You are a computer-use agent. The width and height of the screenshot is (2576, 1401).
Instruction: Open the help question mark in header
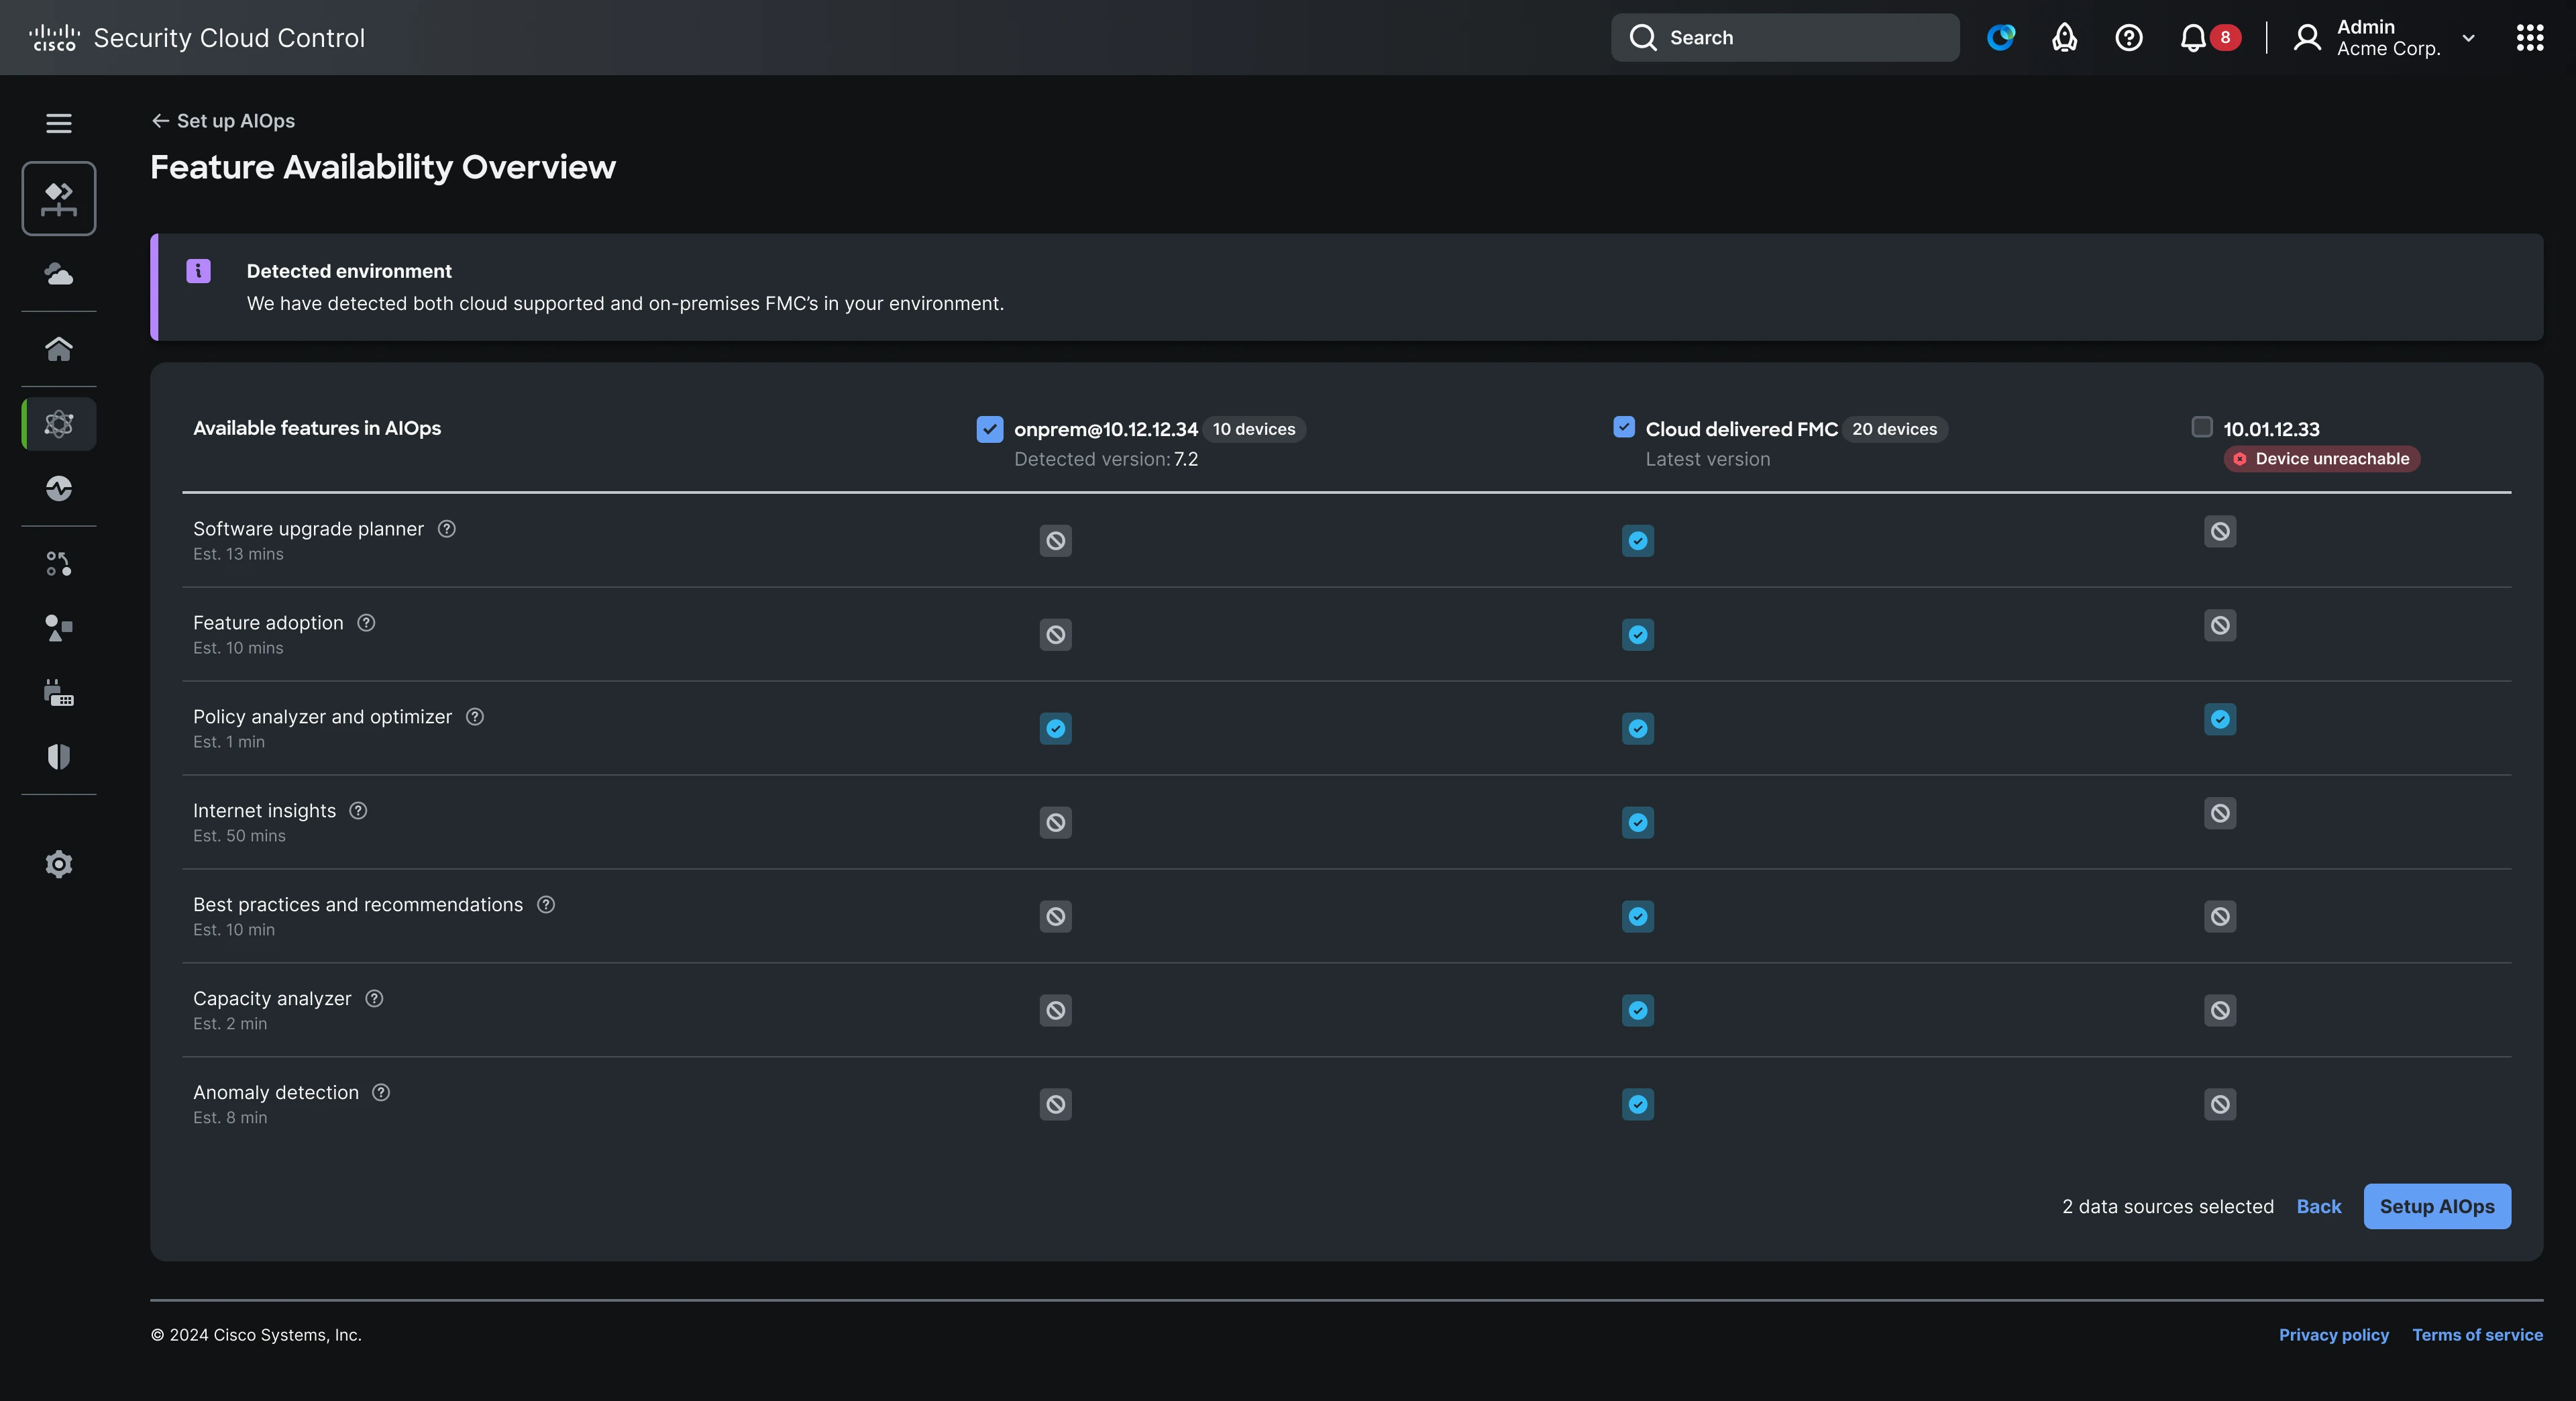pos(2129,38)
